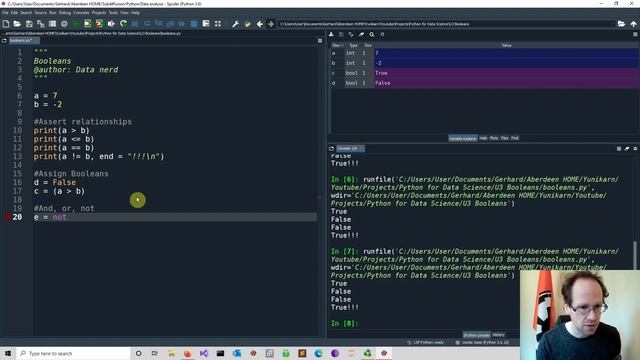Create a new file from the toolbar
This screenshot has width=640, height=360.
click(x=6, y=24)
